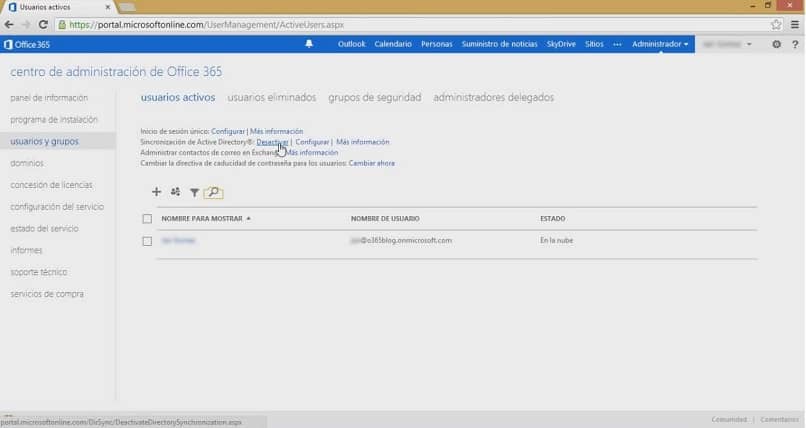Image resolution: width=806 pixels, height=428 pixels.
Task: Switch to grupos de seguridad tab
Action: (x=374, y=97)
